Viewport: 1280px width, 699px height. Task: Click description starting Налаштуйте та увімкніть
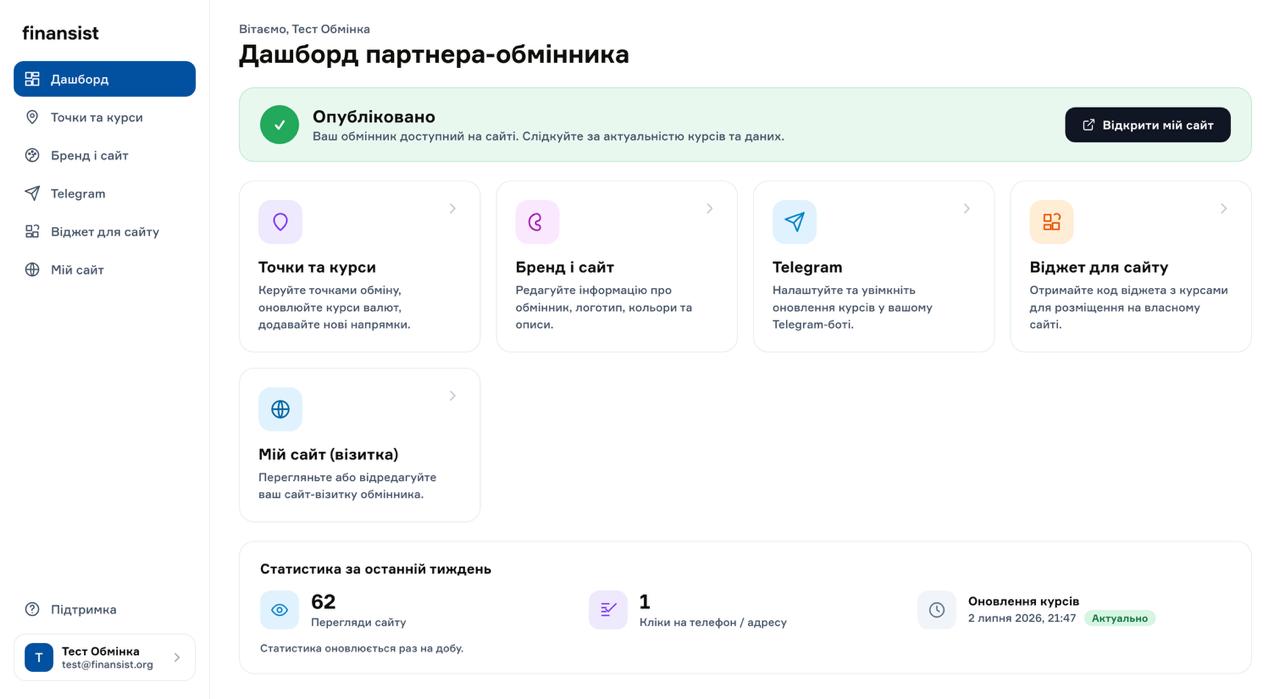(x=852, y=307)
